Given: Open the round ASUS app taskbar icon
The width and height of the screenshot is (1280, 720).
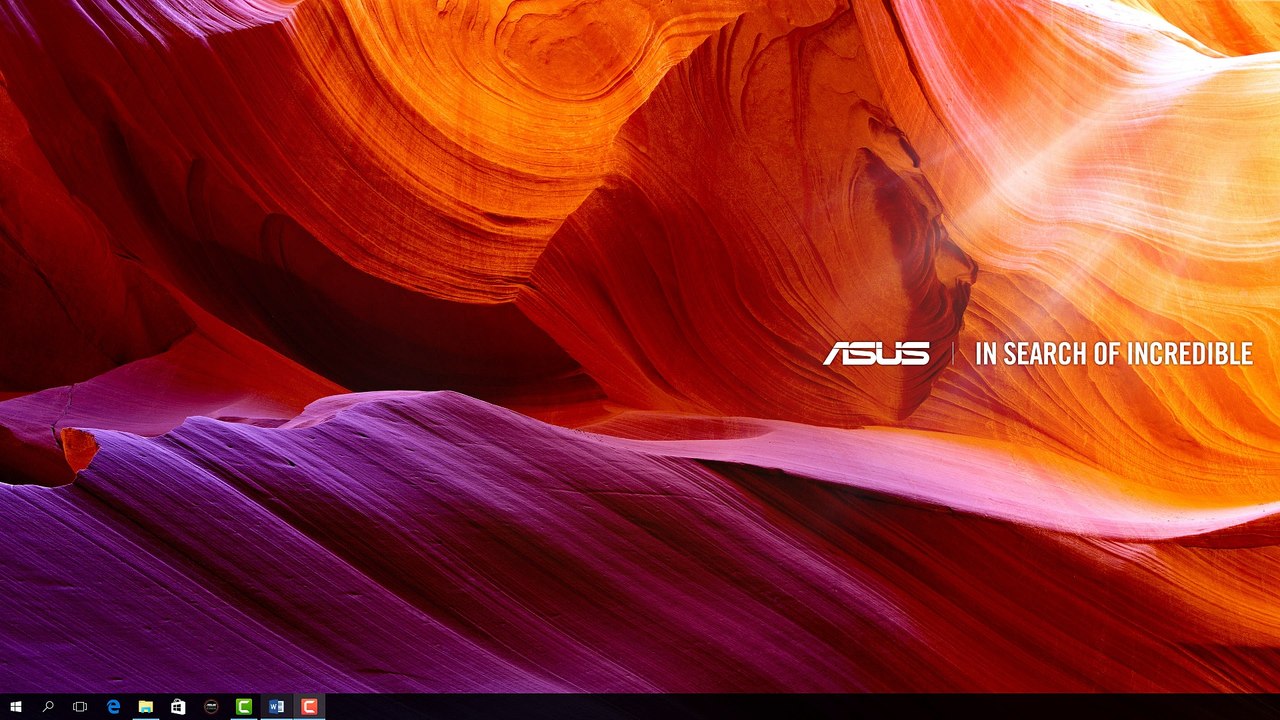Looking at the screenshot, I should (211, 707).
